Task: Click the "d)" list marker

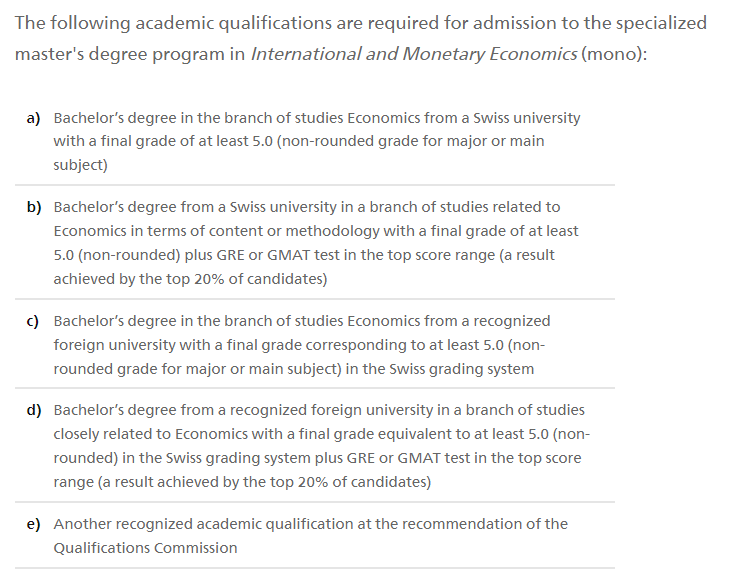Action: [33, 410]
